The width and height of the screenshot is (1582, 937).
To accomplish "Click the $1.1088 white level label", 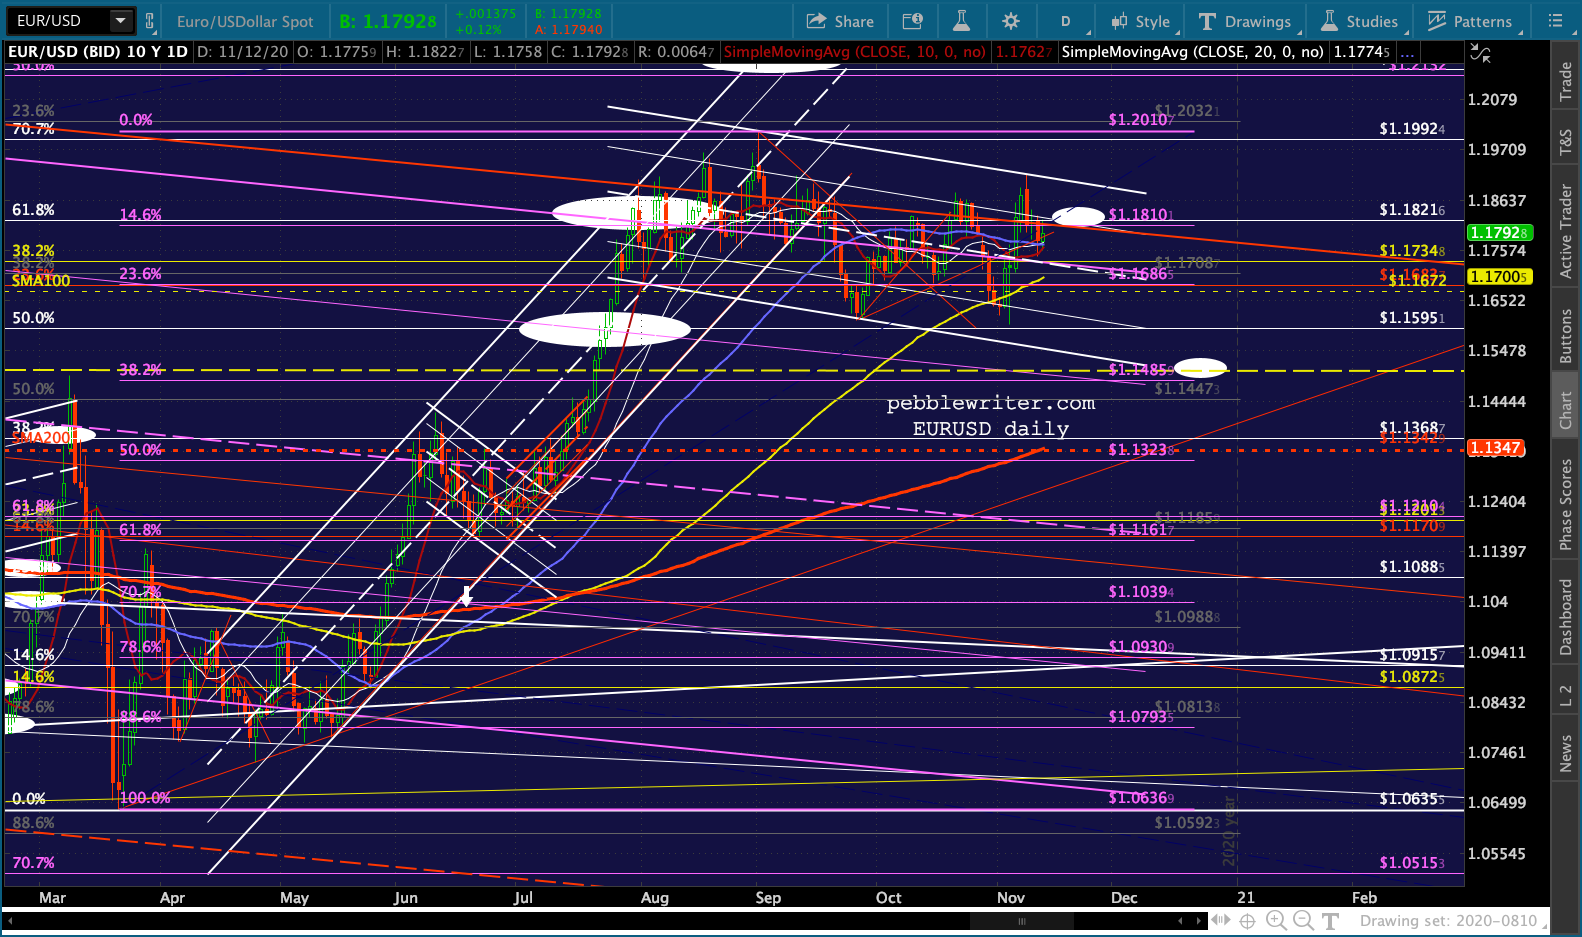I will pos(1412,567).
